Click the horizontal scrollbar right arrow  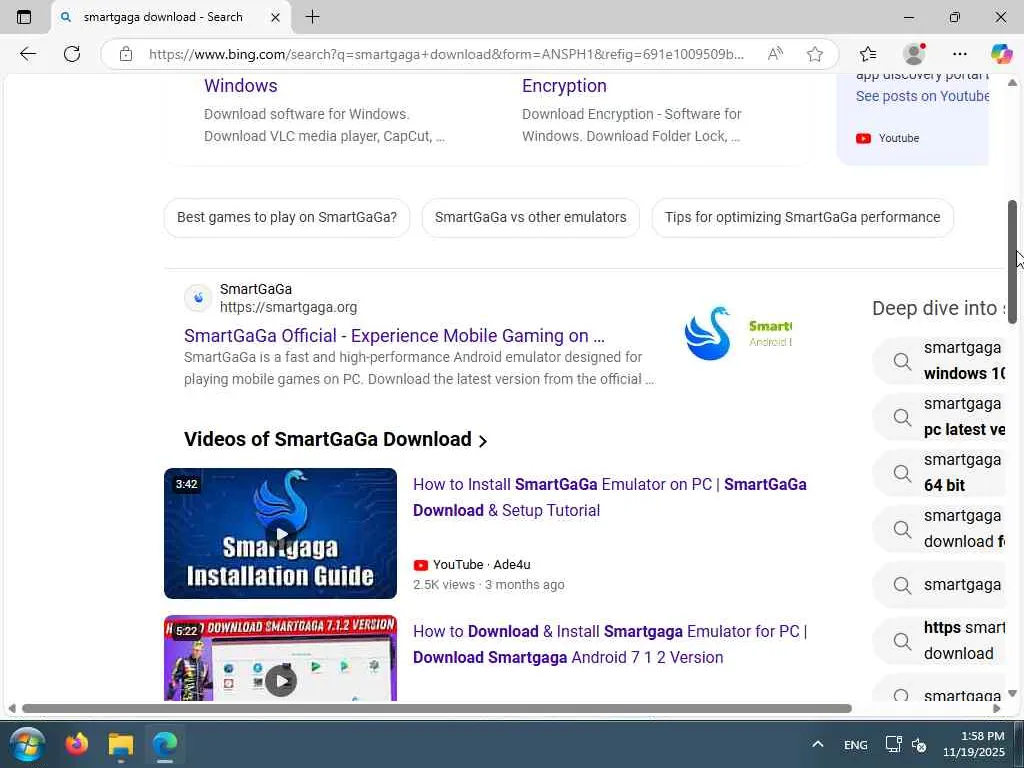pos(997,709)
